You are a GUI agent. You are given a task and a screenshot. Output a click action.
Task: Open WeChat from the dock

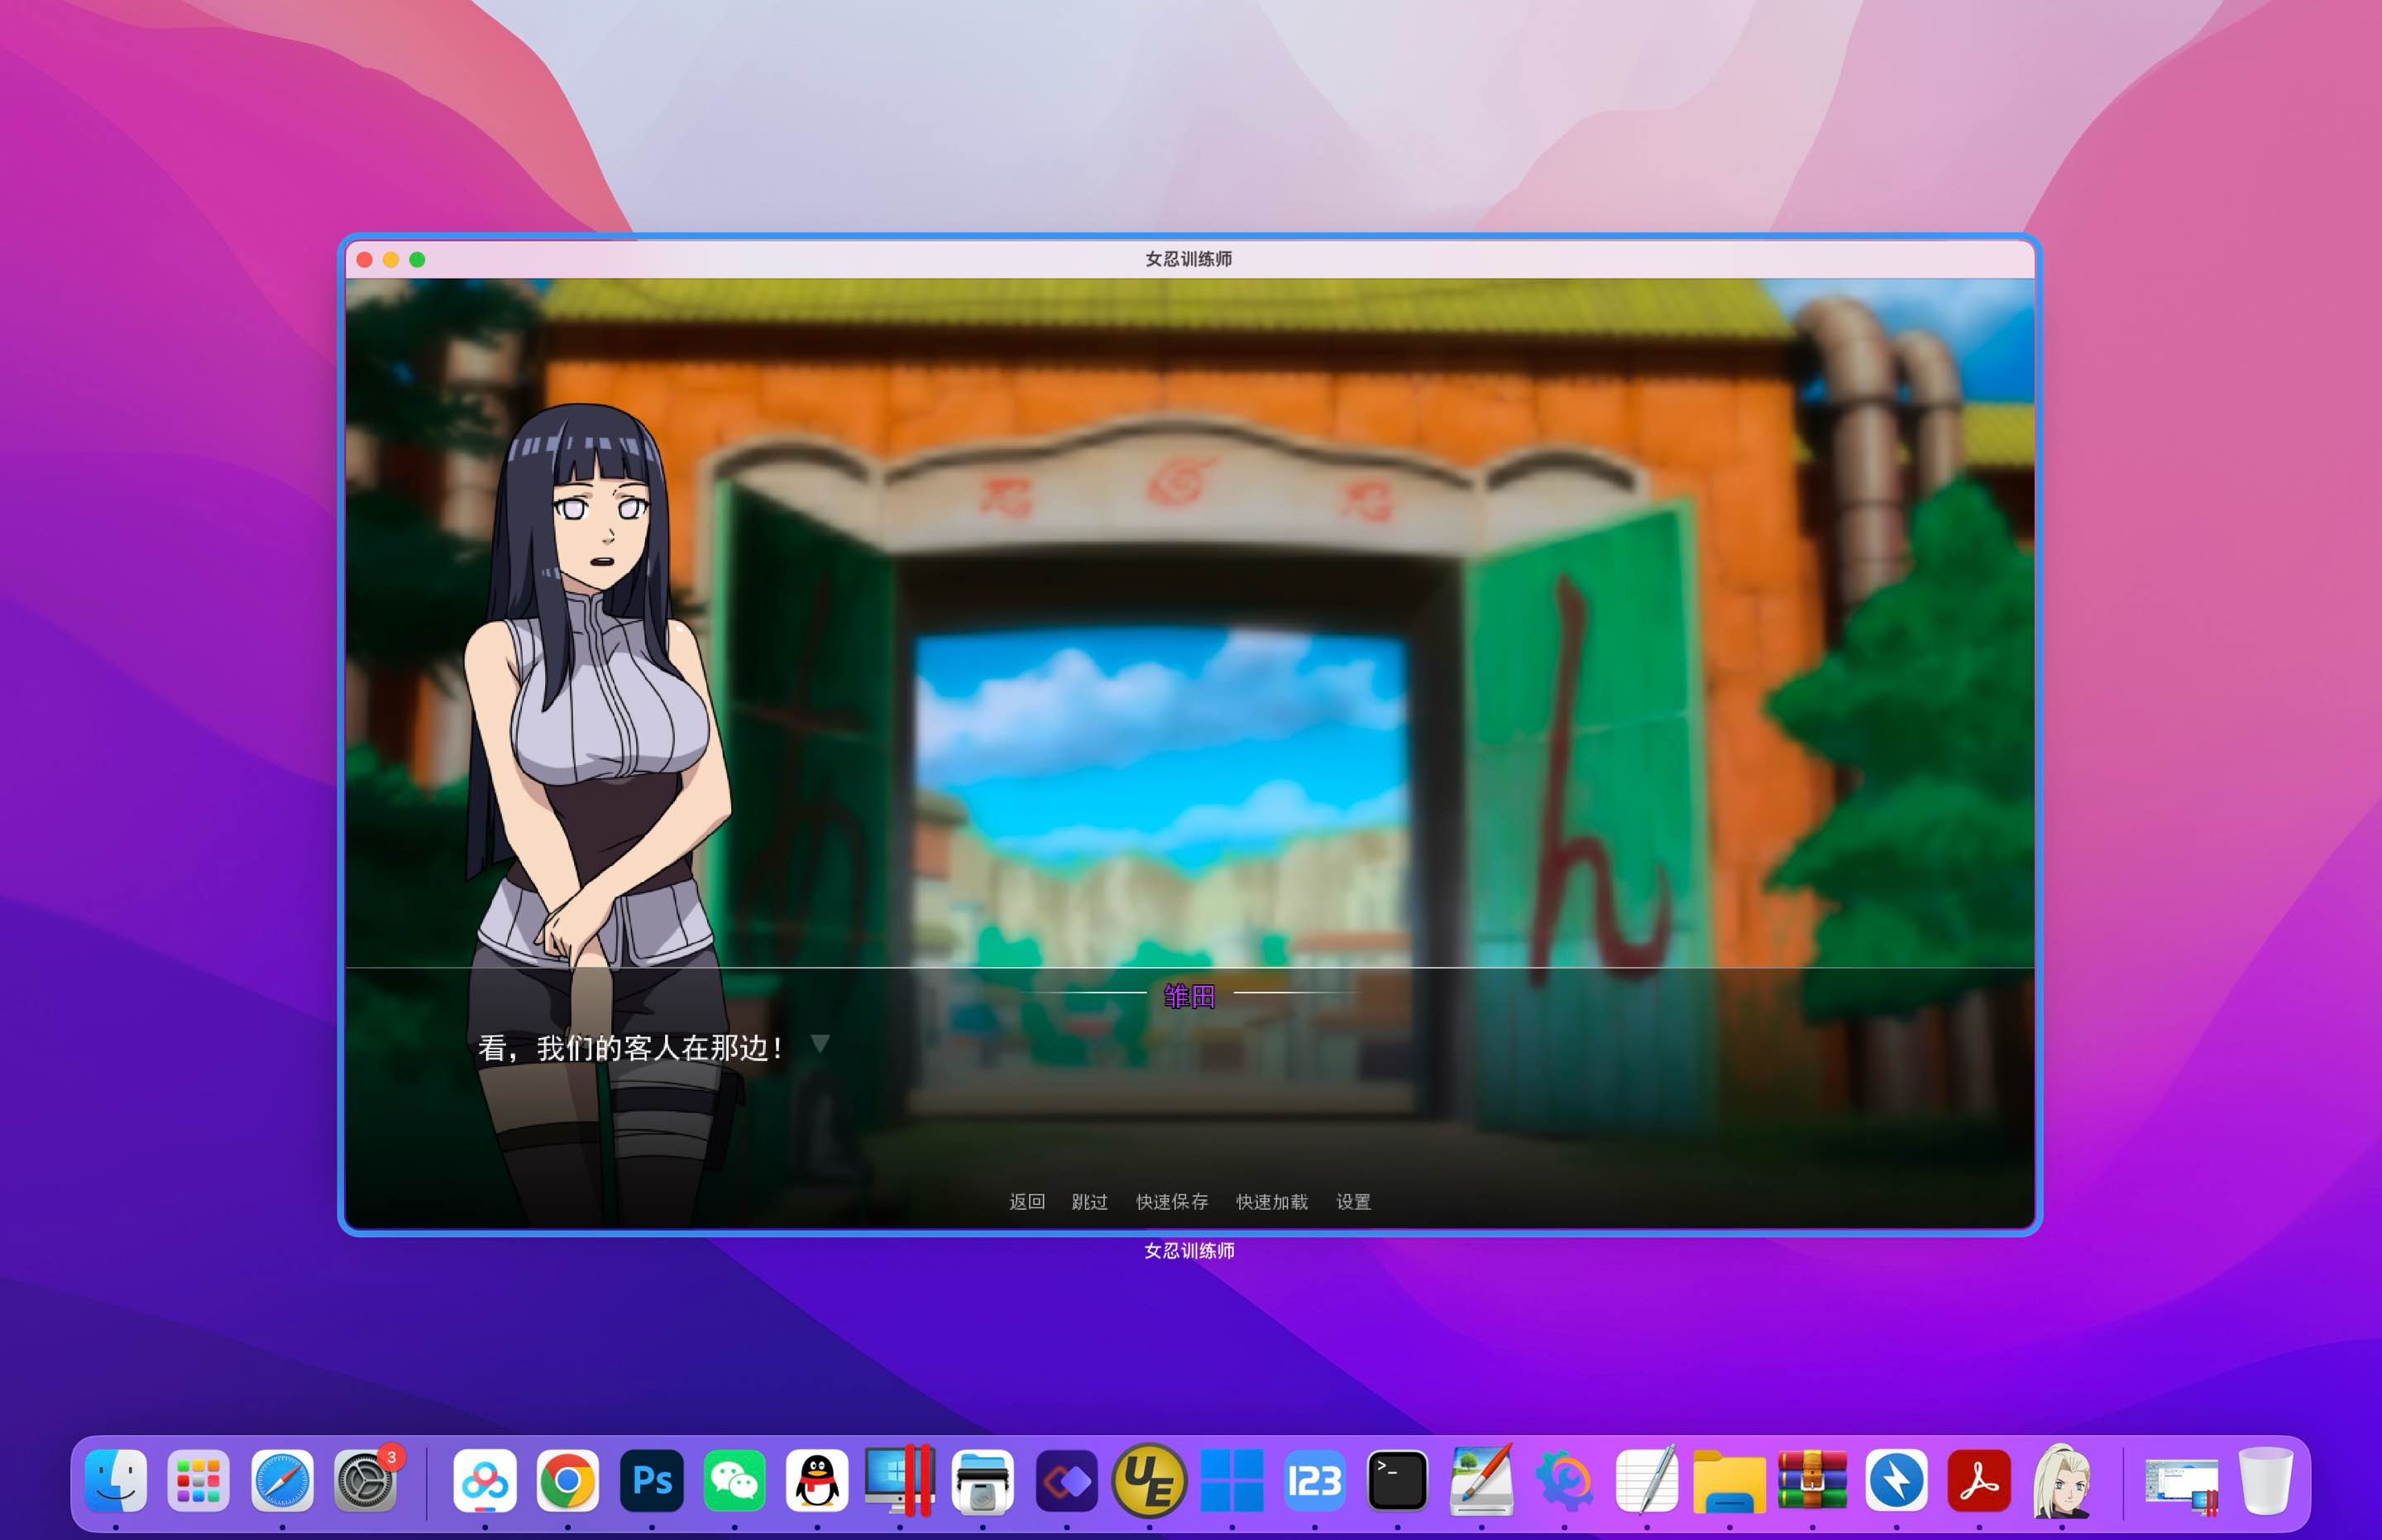734,1480
